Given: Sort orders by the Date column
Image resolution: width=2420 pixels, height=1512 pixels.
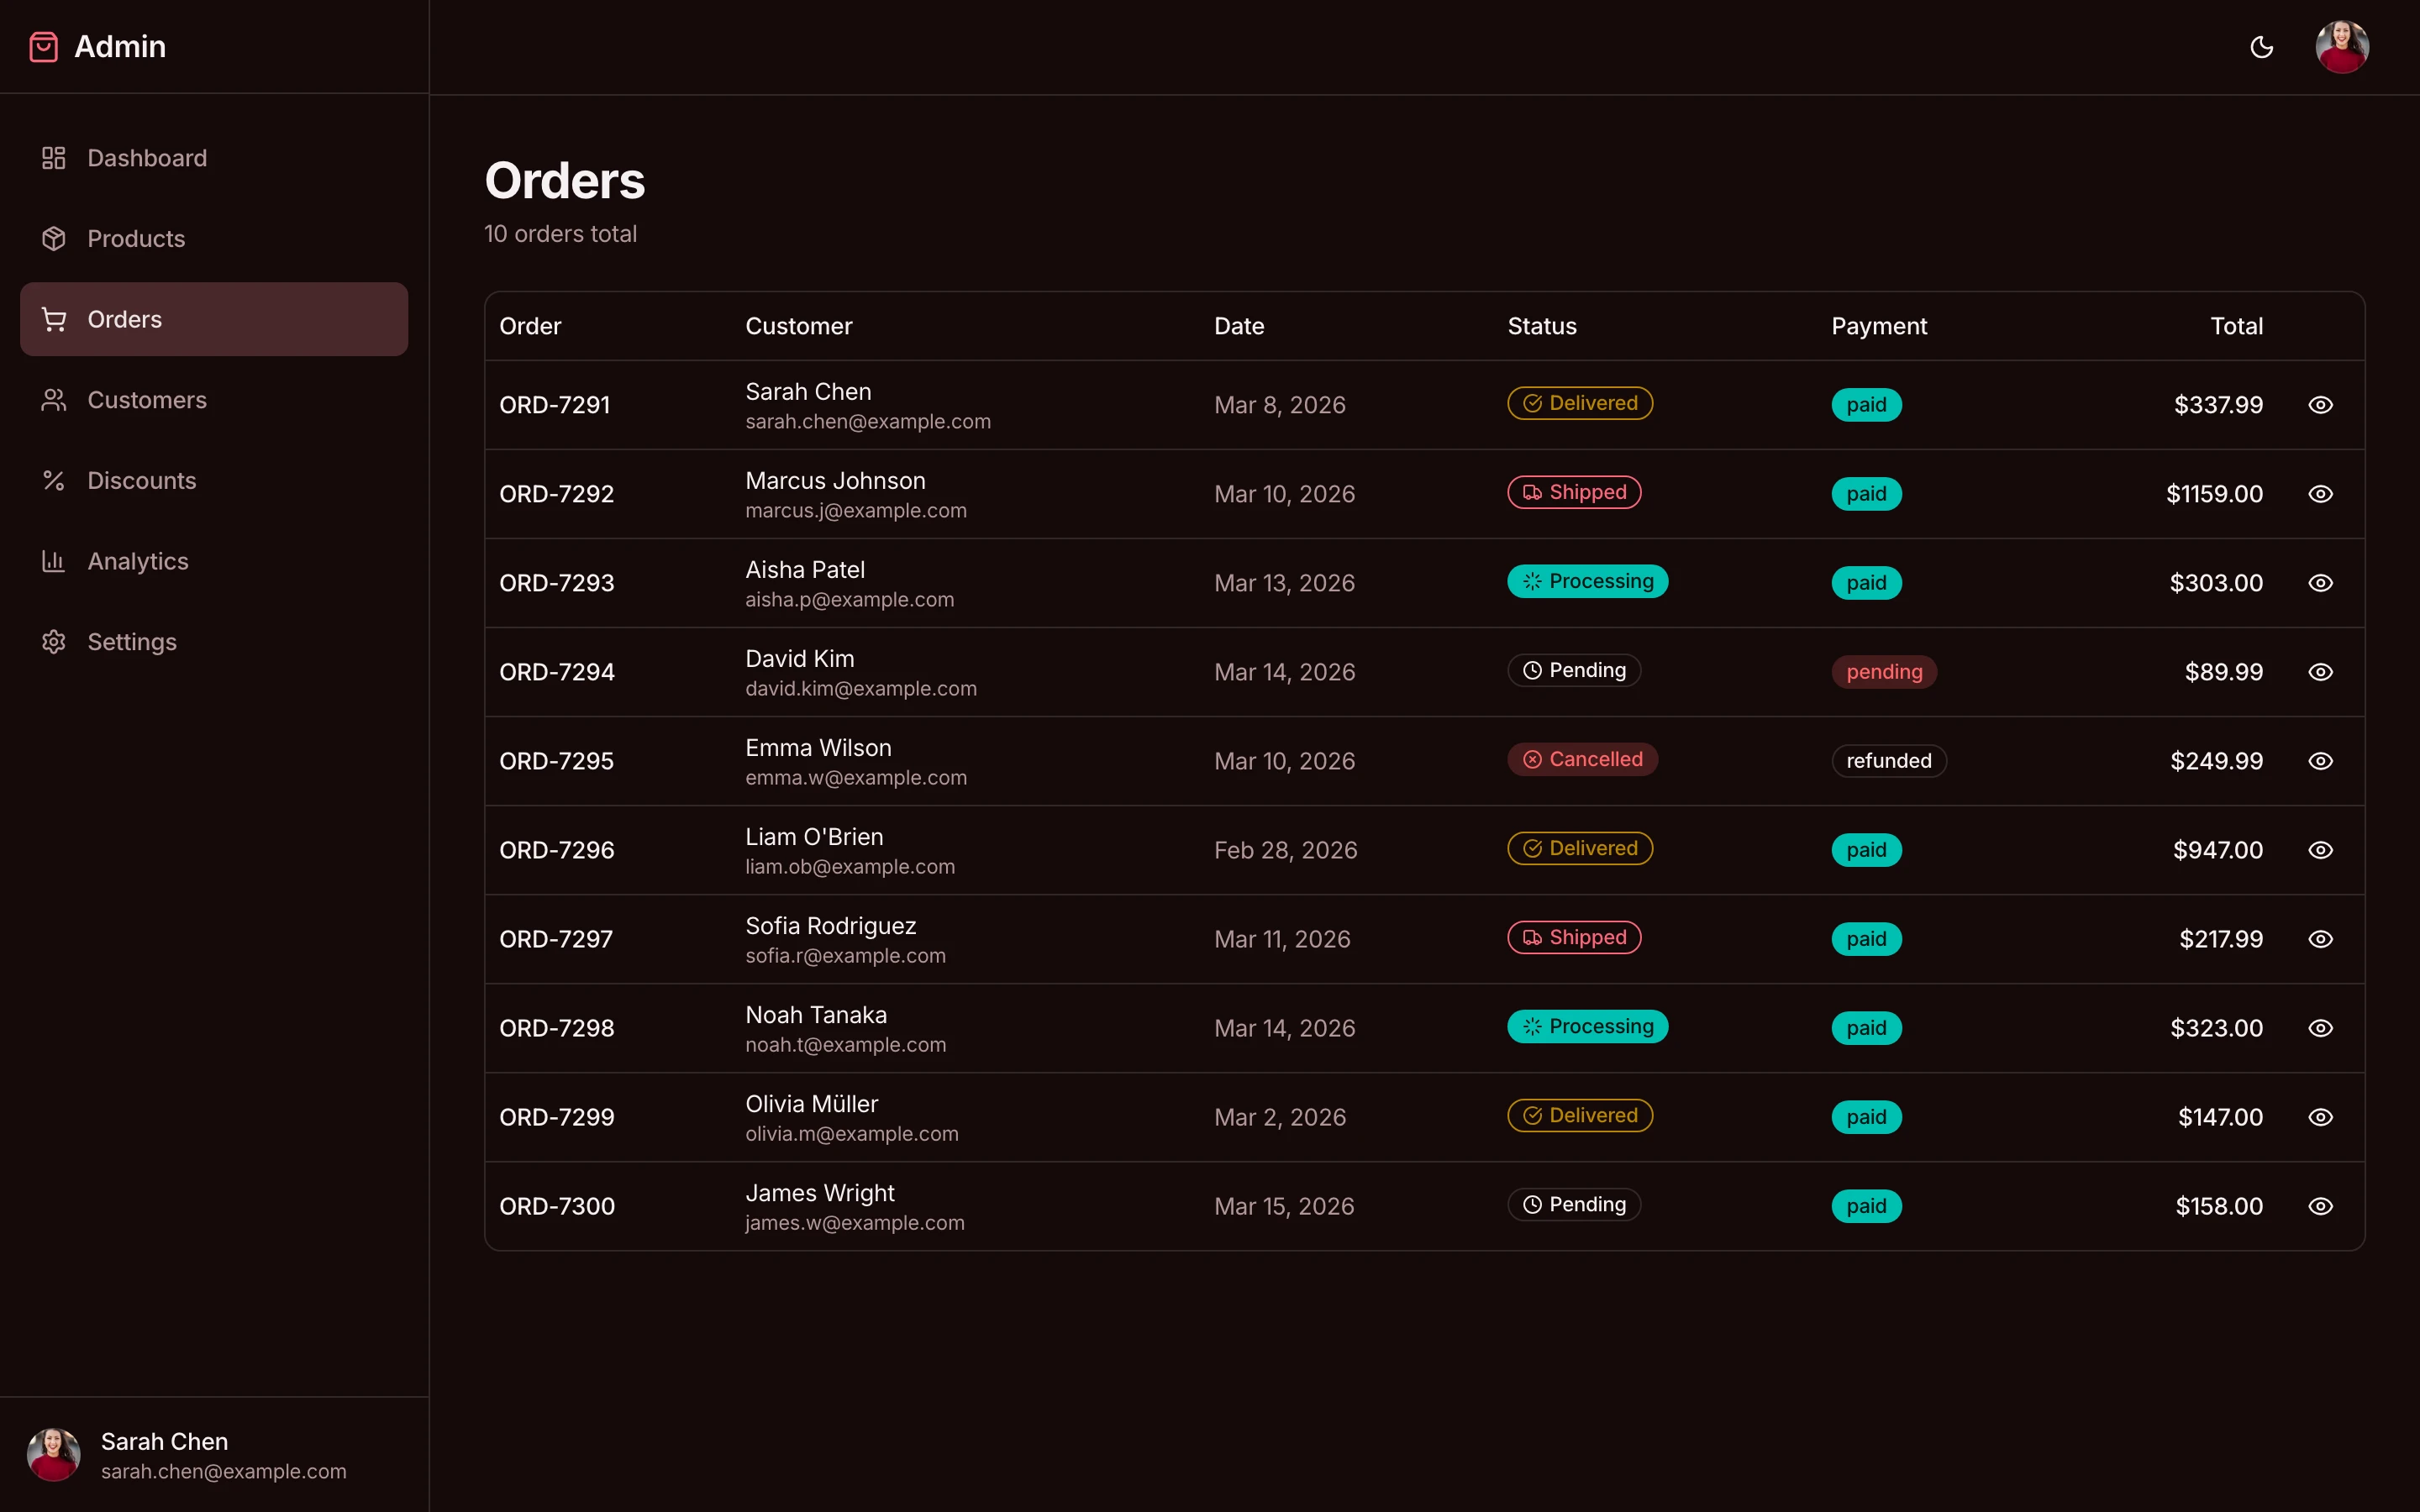Looking at the screenshot, I should pyautogui.click(x=1239, y=325).
